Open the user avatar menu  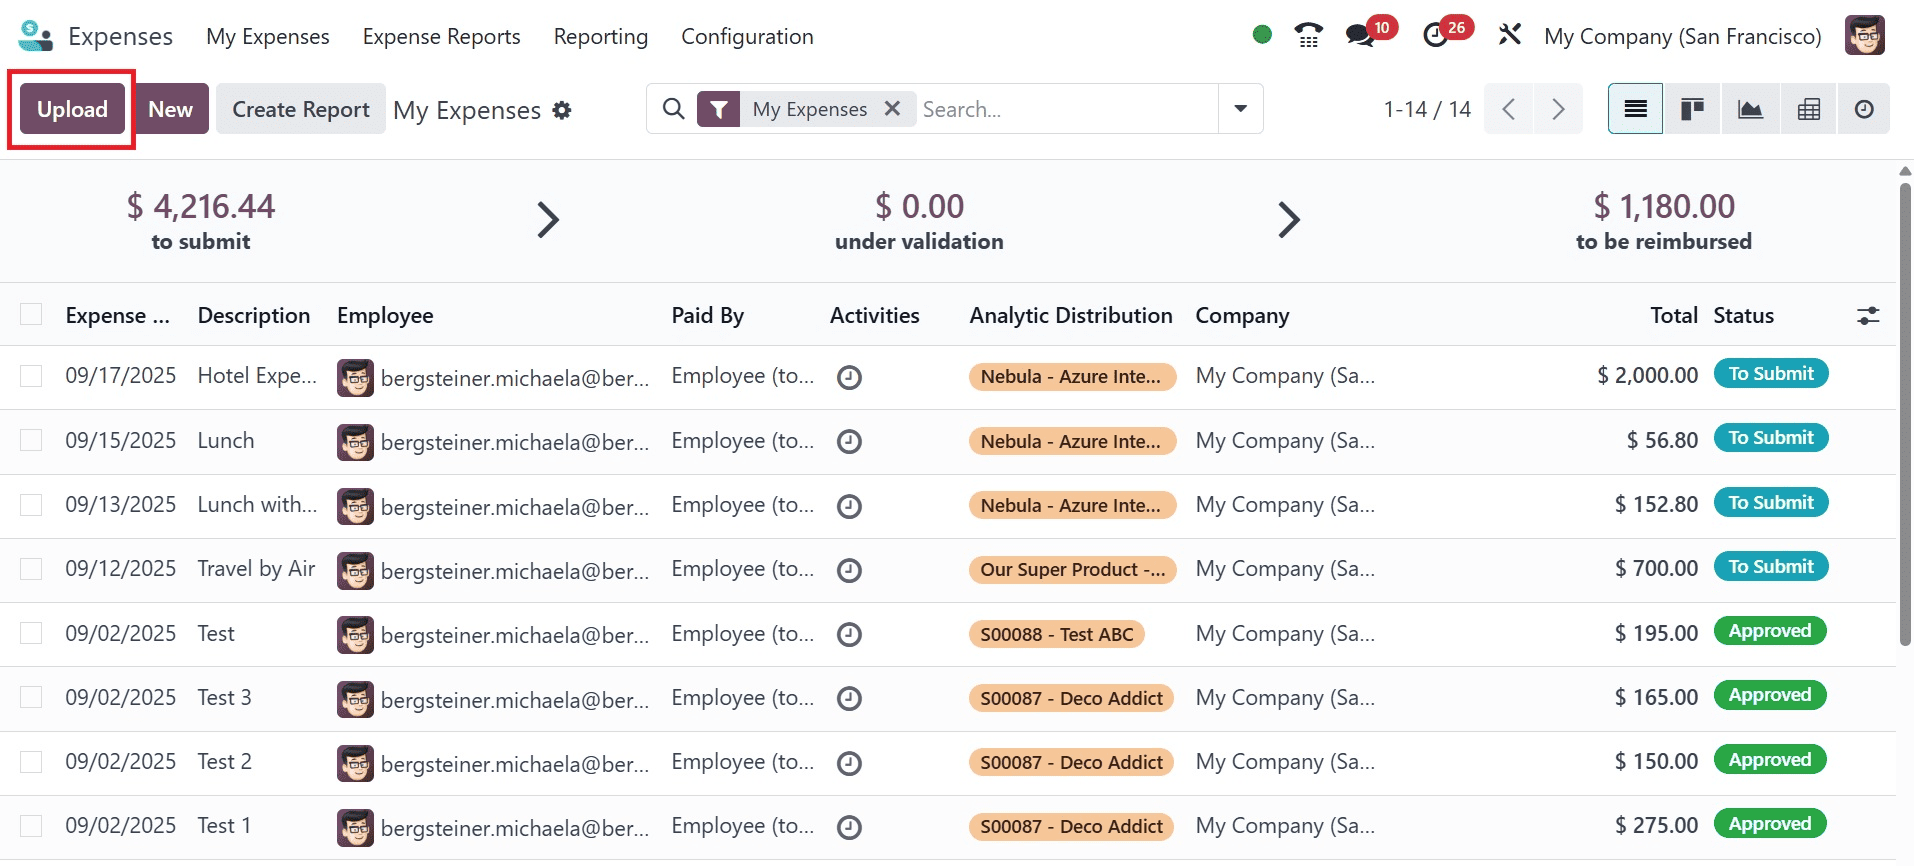click(x=1865, y=36)
